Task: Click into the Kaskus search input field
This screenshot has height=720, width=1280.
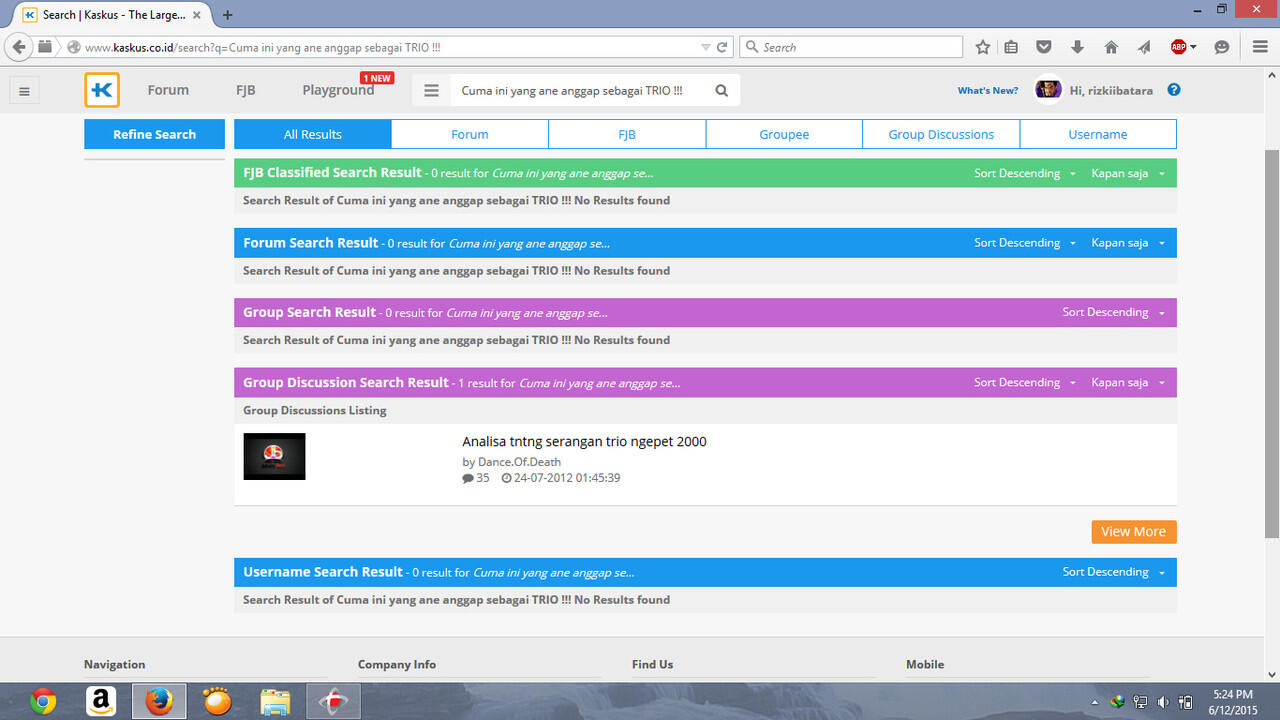Action: pyautogui.click(x=579, y=90)
